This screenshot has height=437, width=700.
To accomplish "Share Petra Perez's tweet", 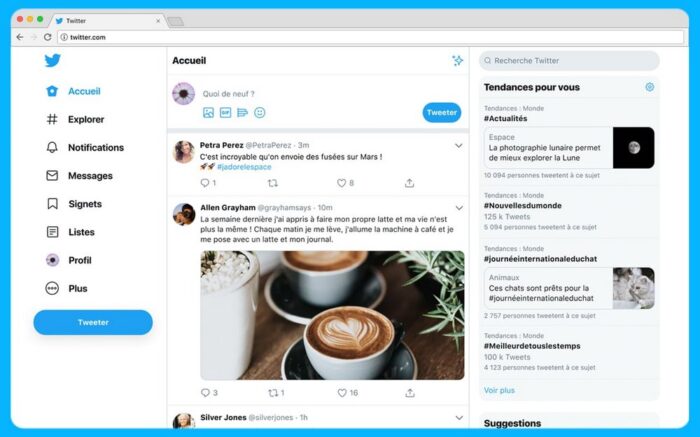I will (x=409, y=183).
